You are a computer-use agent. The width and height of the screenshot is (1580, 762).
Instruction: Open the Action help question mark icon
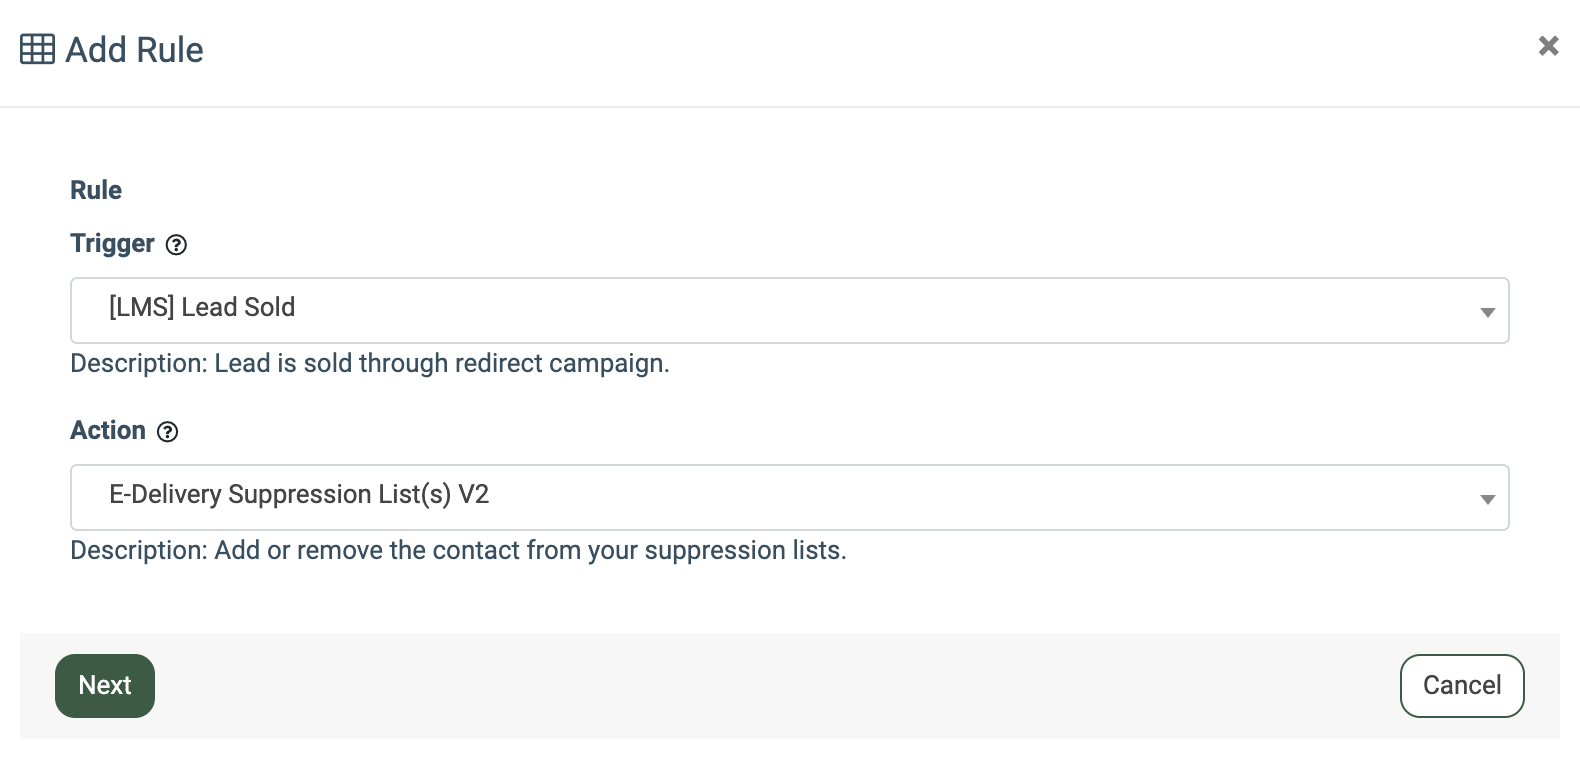pos(168,432)
